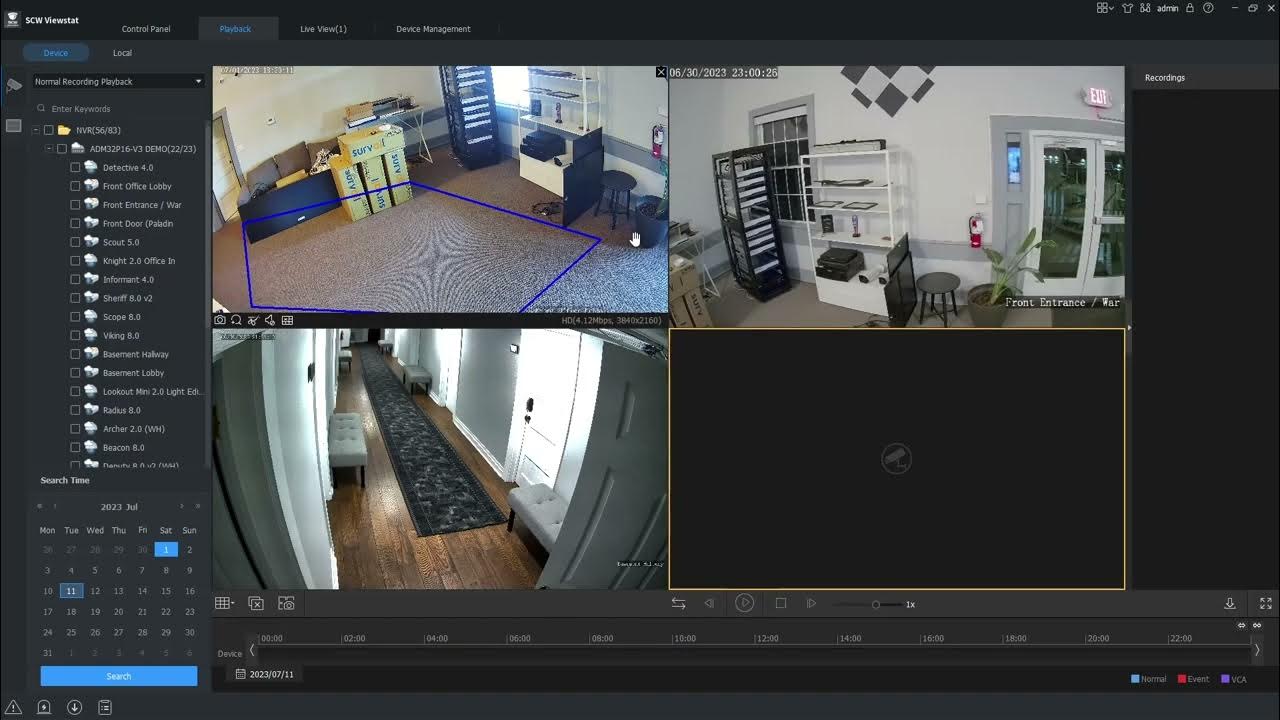The width and height of the screenshot is (1280, 720).
Task: Check the ADM32P16-V3 DEMO checkbox
Action: coord(62,149)
